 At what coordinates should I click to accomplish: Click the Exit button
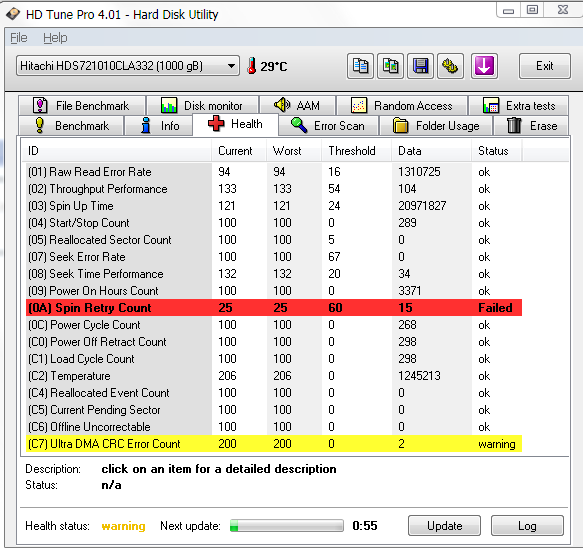click(x=545, y=66)
